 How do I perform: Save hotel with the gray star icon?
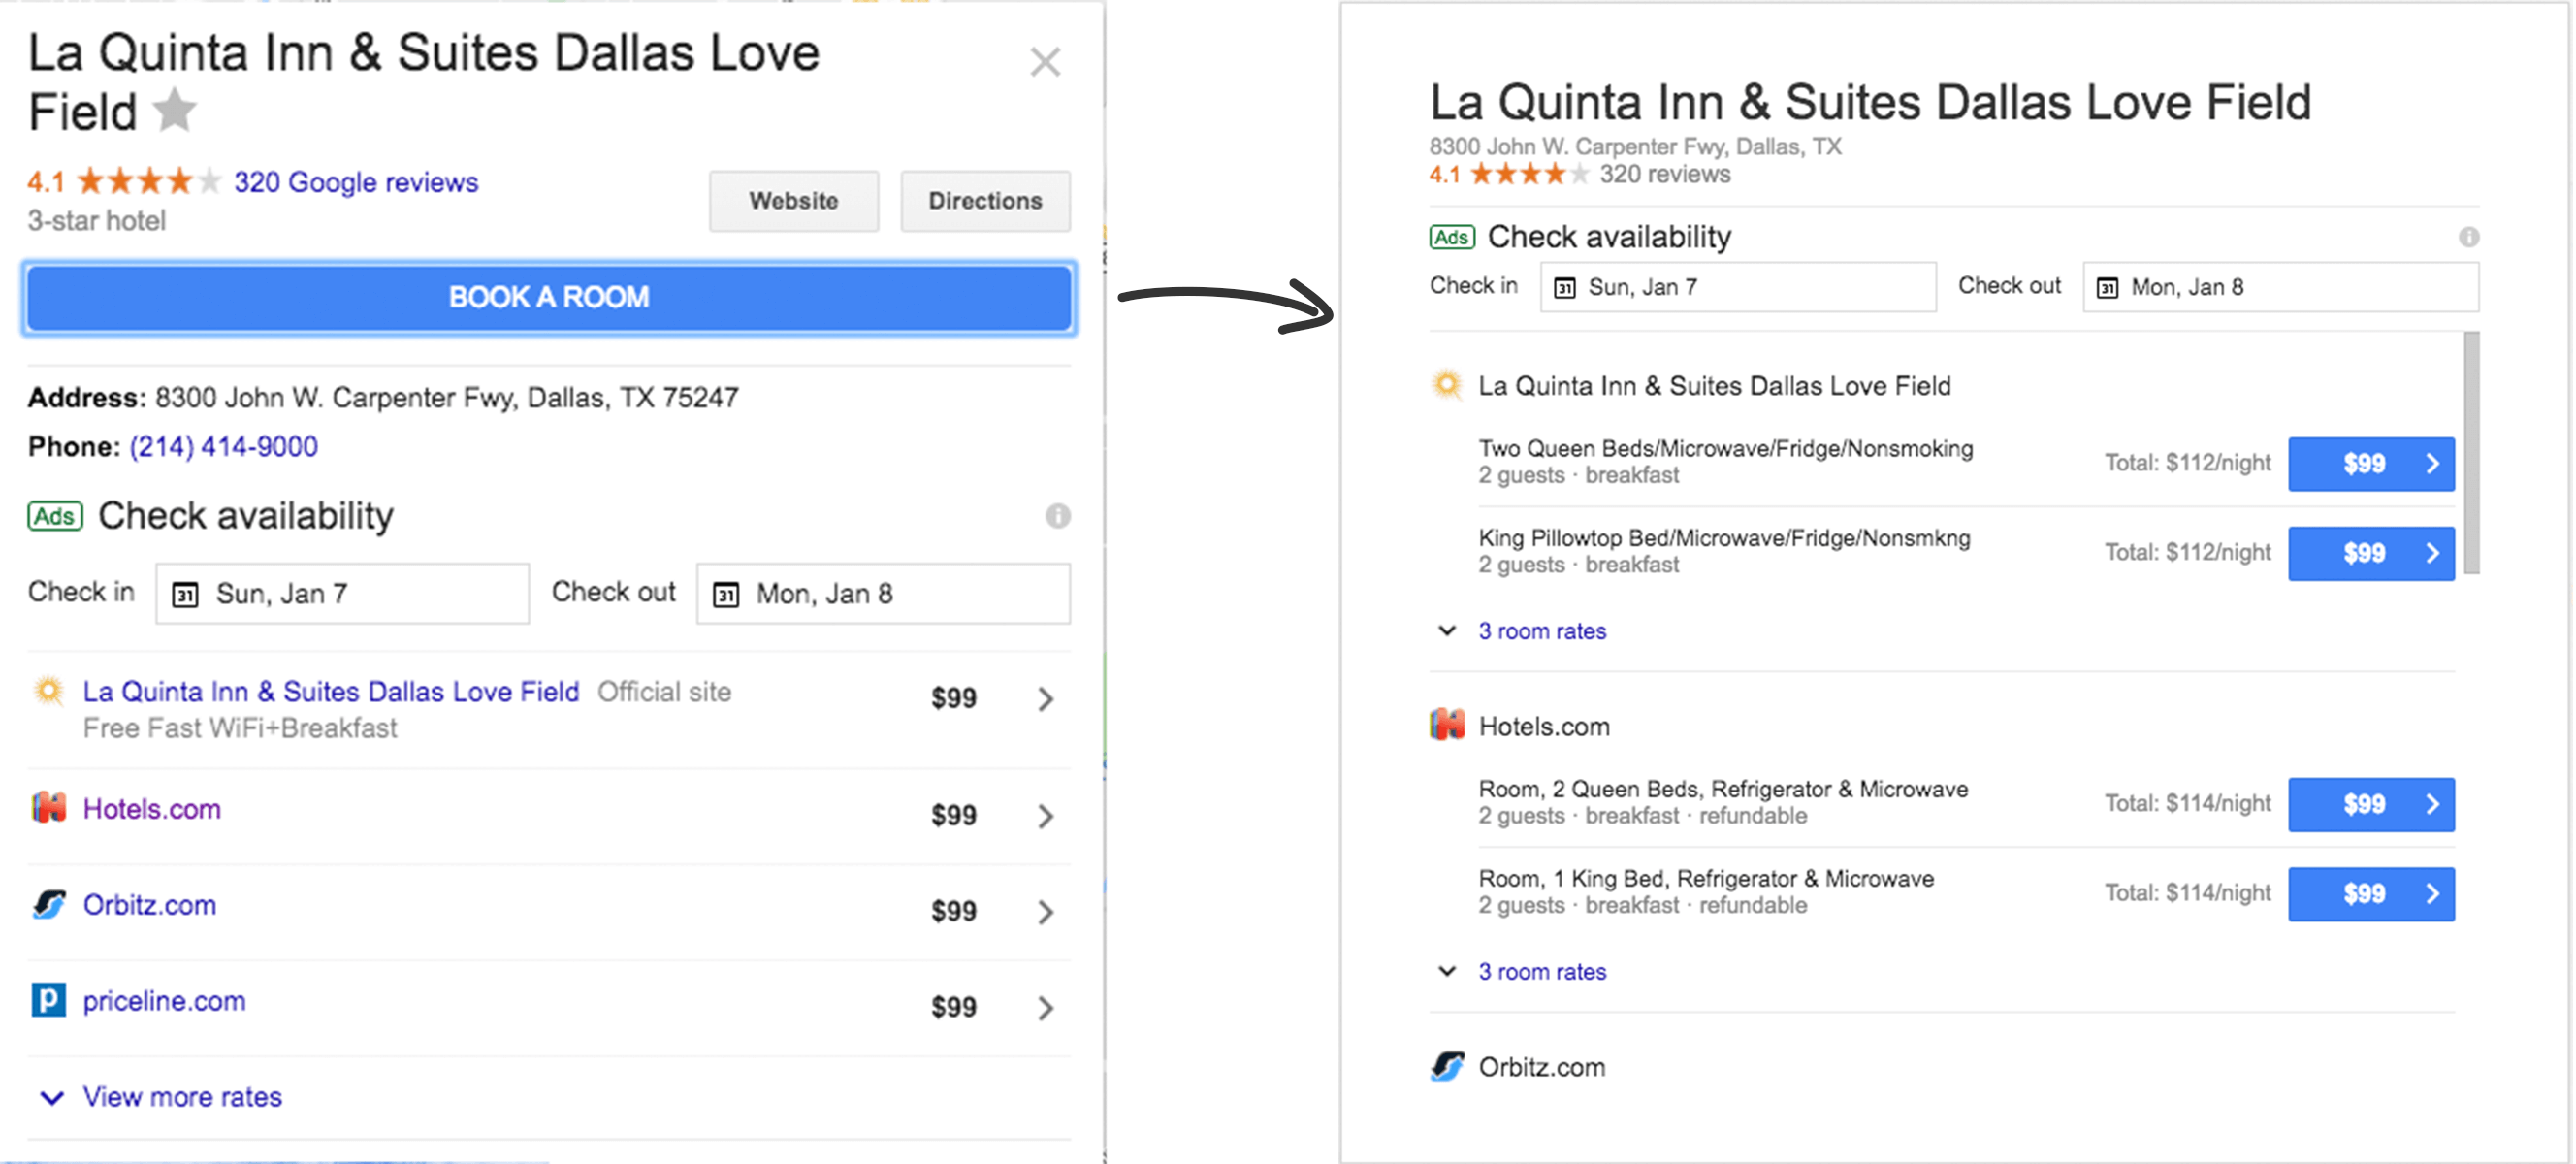[175, 110]
